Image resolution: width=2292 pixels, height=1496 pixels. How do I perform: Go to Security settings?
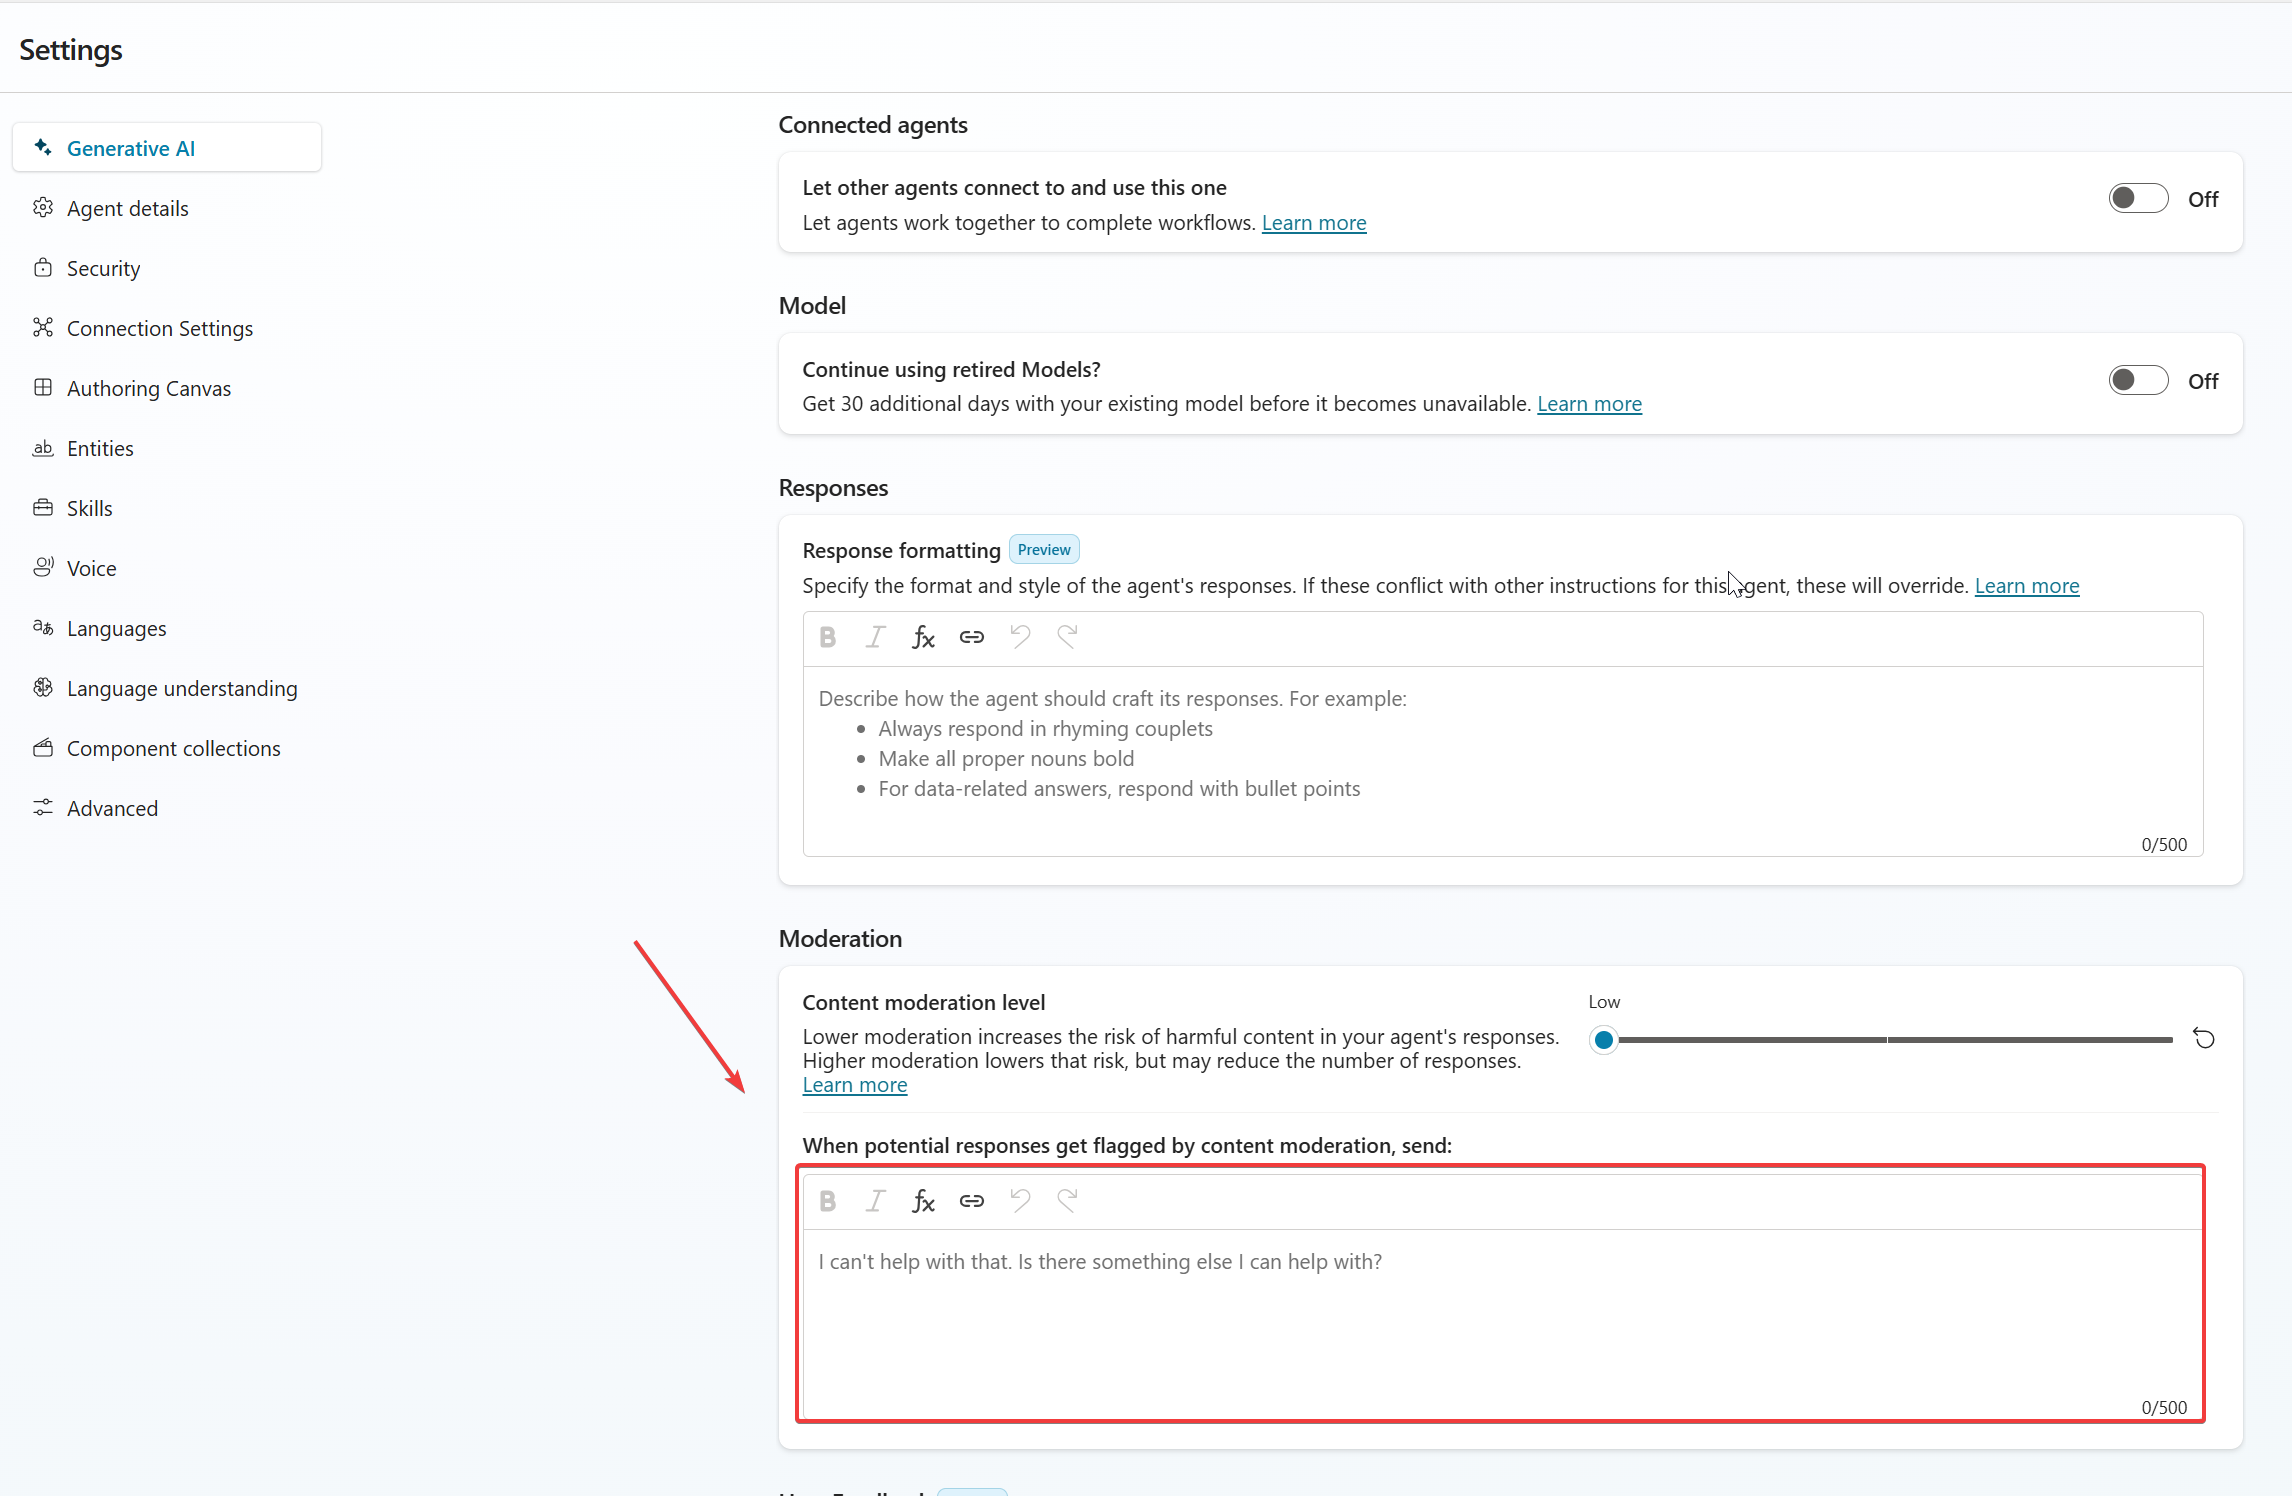[103, 269]
